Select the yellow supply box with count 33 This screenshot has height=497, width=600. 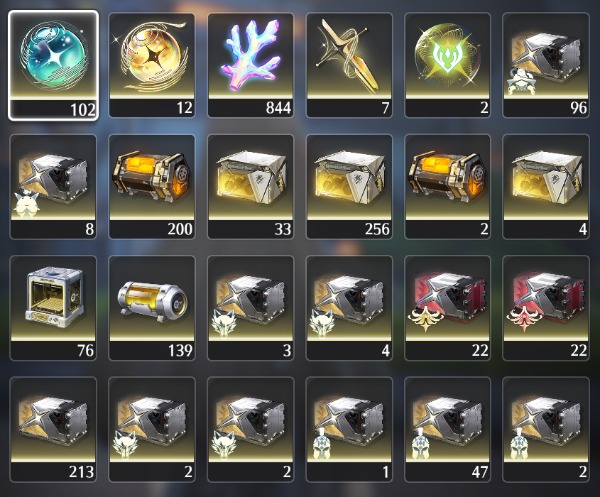[251, 187]
